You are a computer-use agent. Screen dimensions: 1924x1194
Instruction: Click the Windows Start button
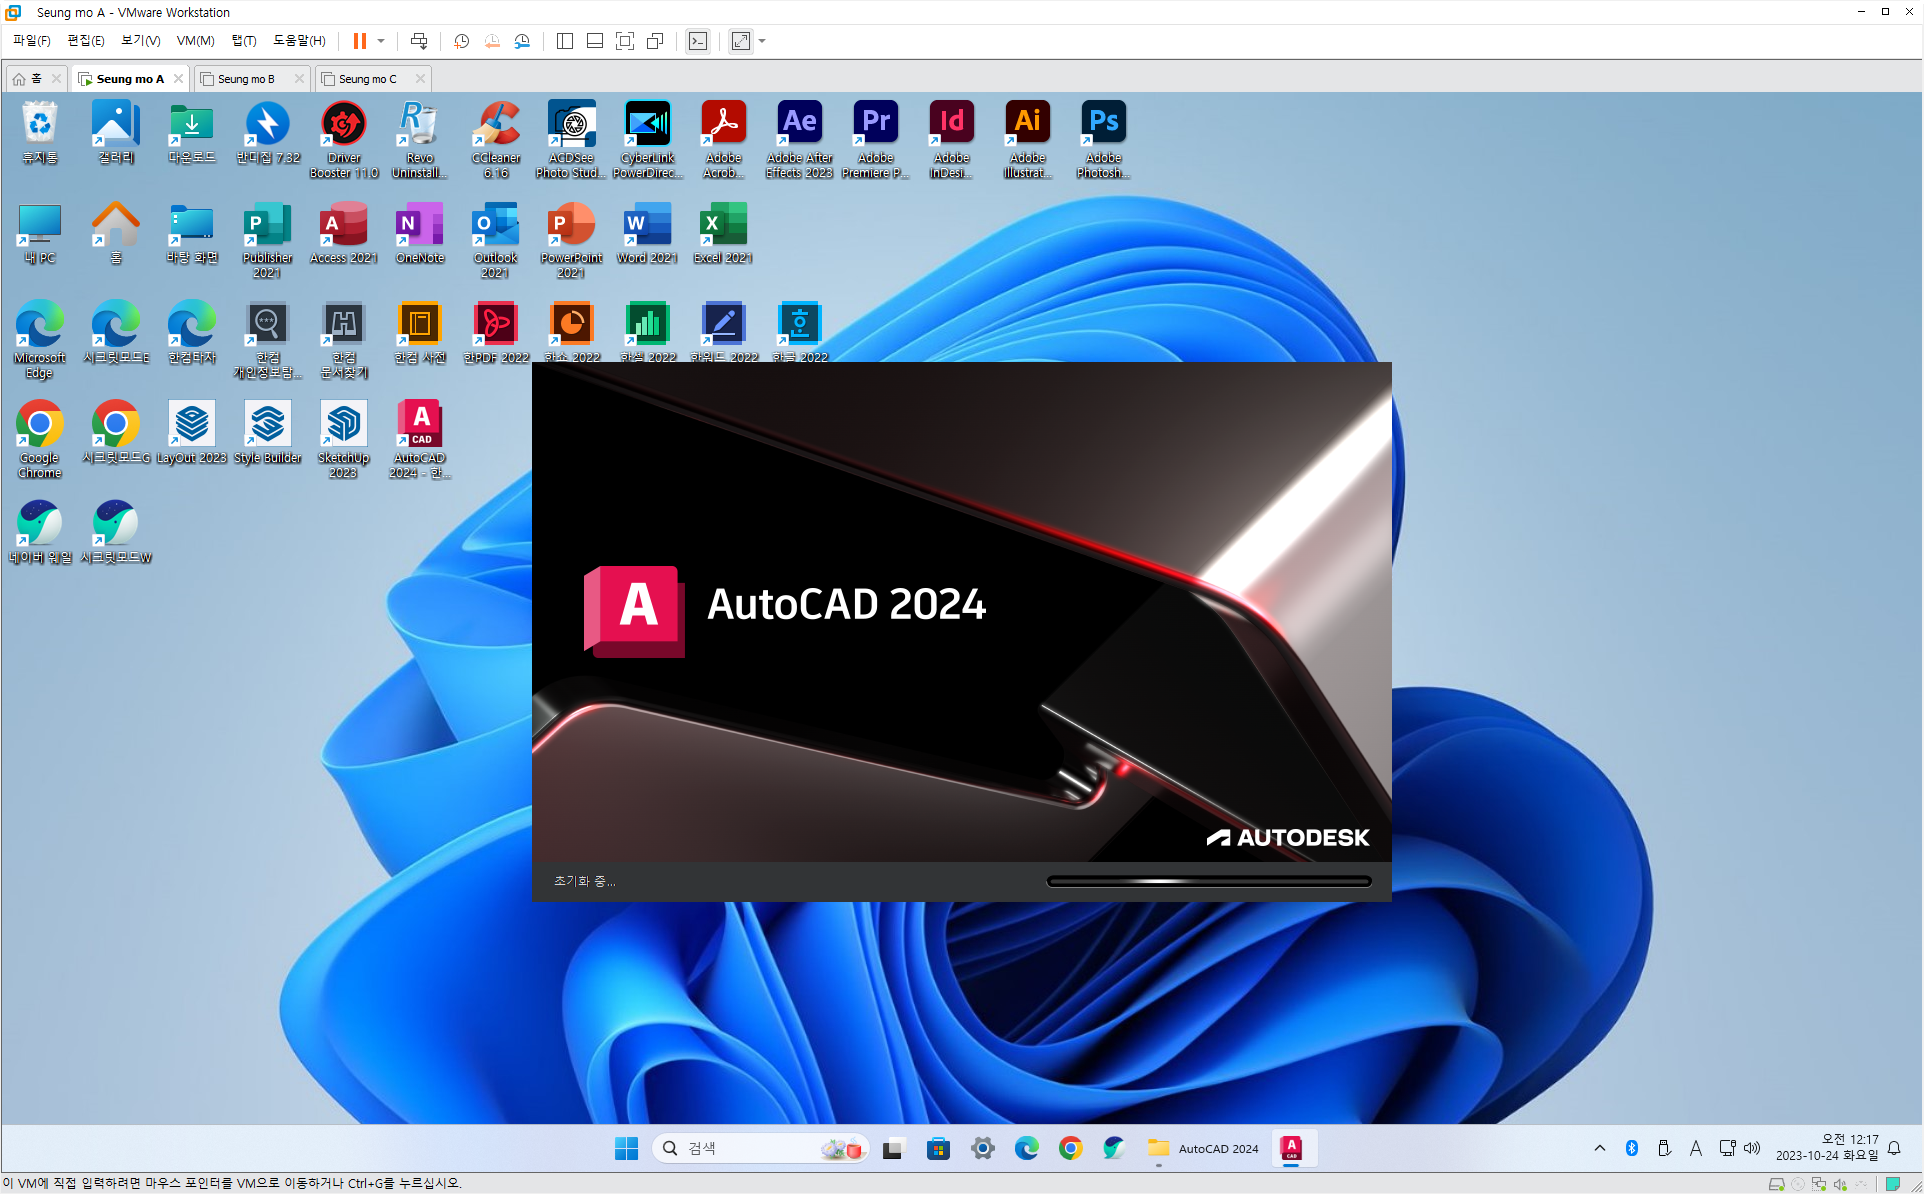click(627, 1149)
